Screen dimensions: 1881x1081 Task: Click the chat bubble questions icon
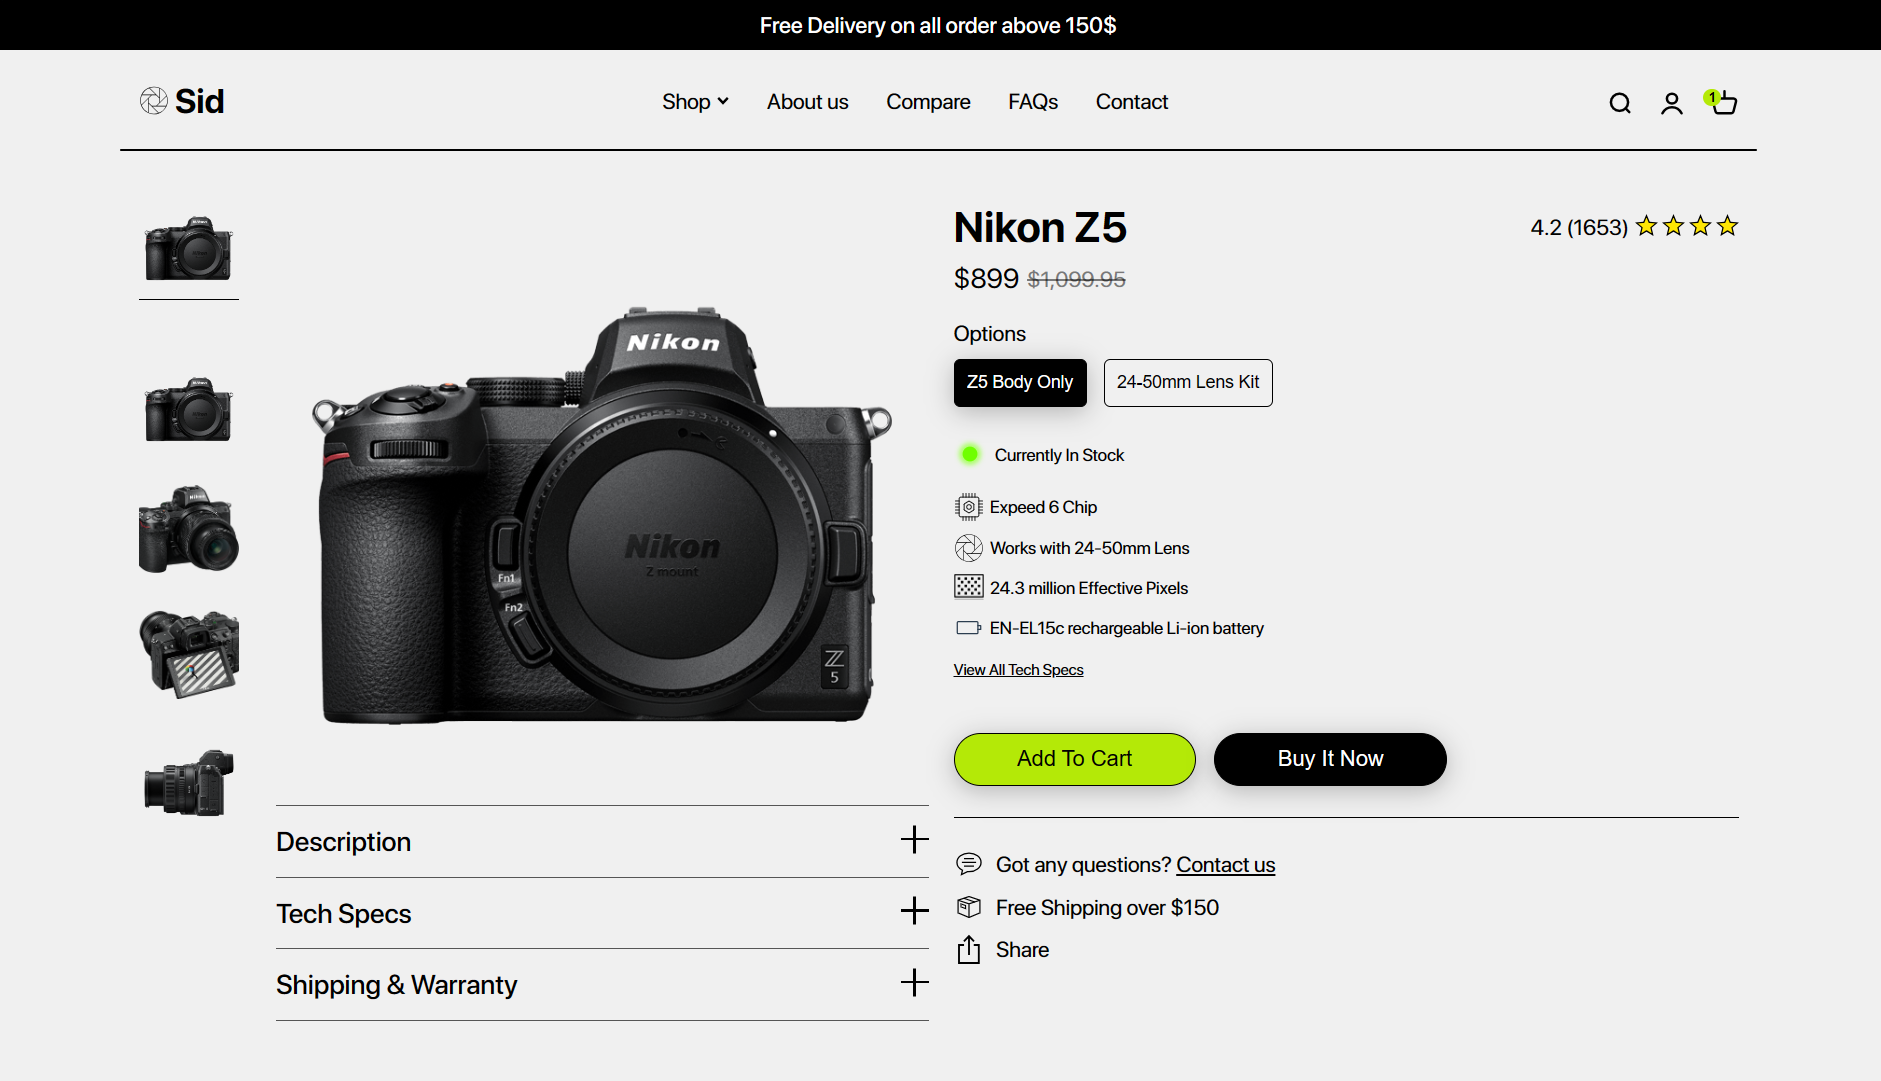968,864
